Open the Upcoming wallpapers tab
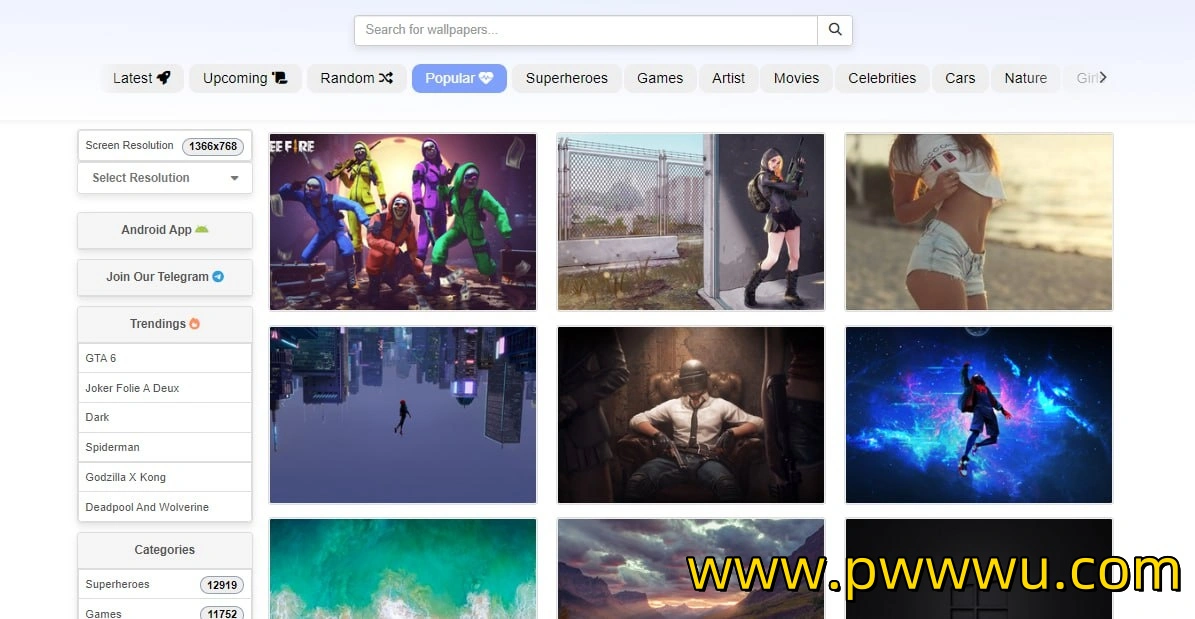The width and height of the screenshot is (1195, 619). (245, 78)
